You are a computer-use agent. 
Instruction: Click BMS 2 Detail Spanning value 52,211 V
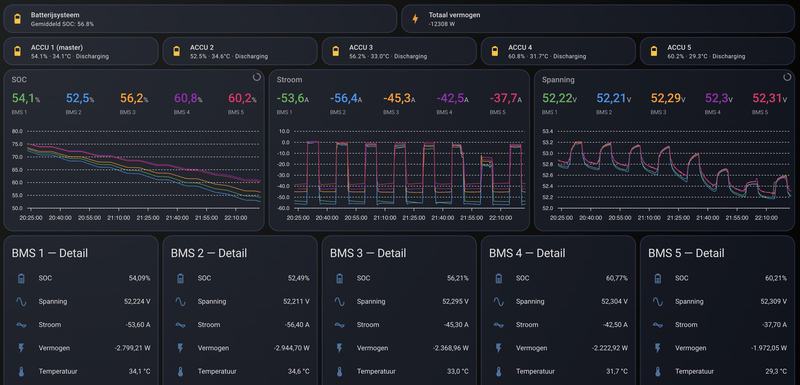click(296, 301)
